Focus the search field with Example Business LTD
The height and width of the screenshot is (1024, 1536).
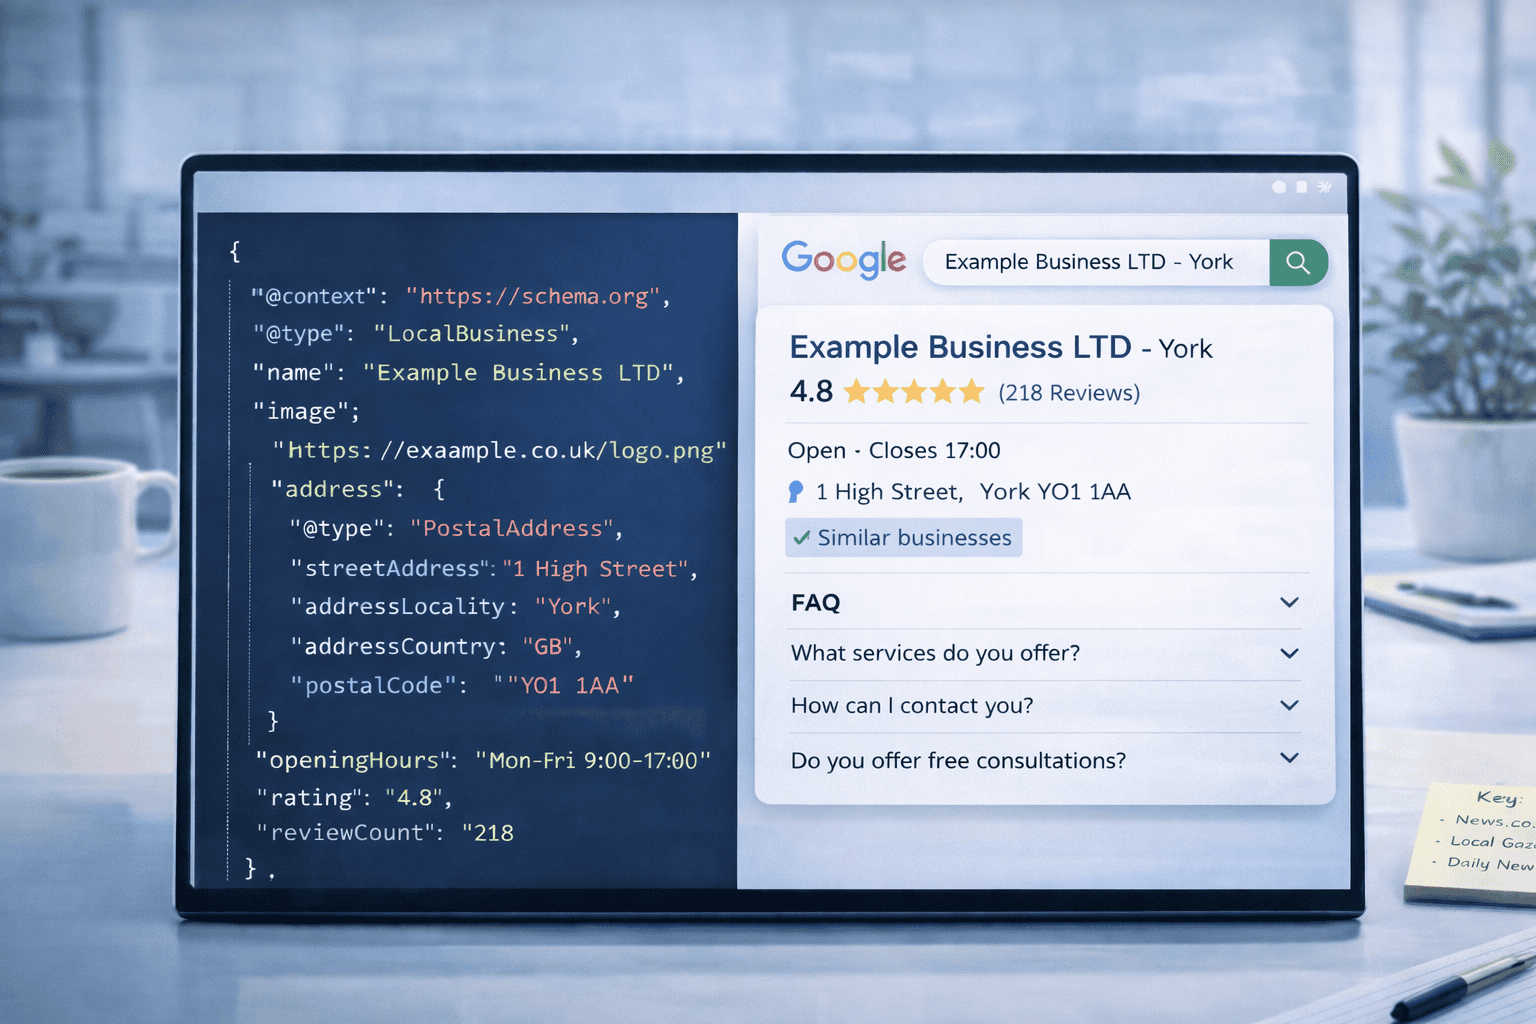1096,262
